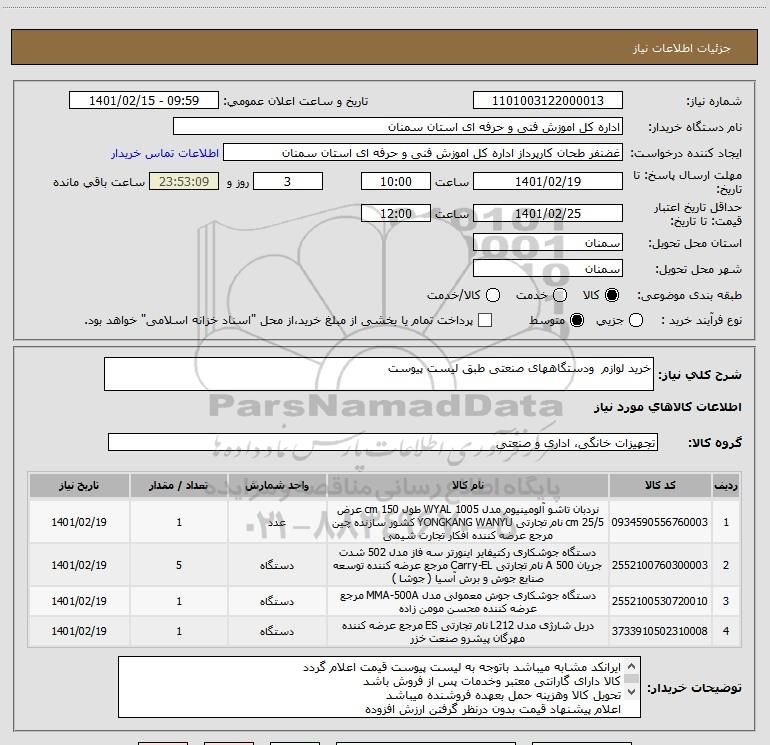Click the تعداد / مقدار column header
The height and width of the screenshot is (745, 770).
pyautogui.click(x=179, y=486)
